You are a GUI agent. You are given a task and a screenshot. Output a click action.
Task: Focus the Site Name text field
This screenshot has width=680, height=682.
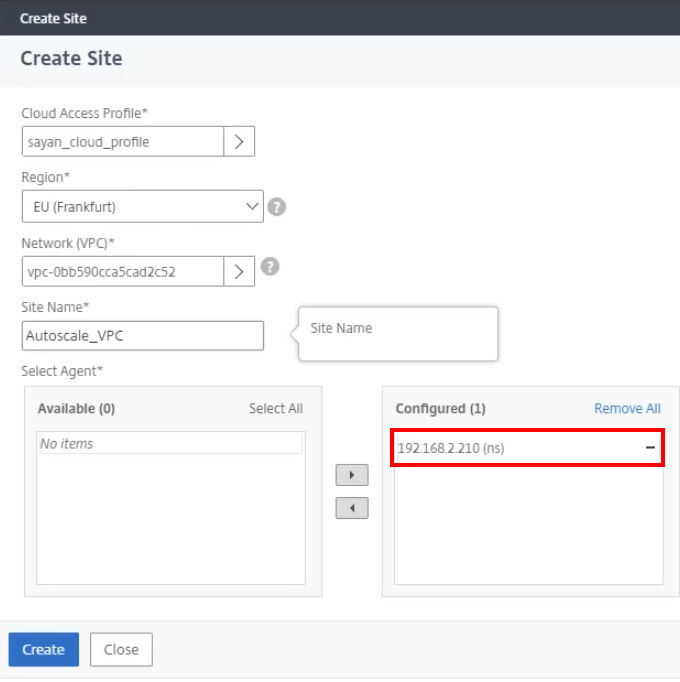[142, 336]
